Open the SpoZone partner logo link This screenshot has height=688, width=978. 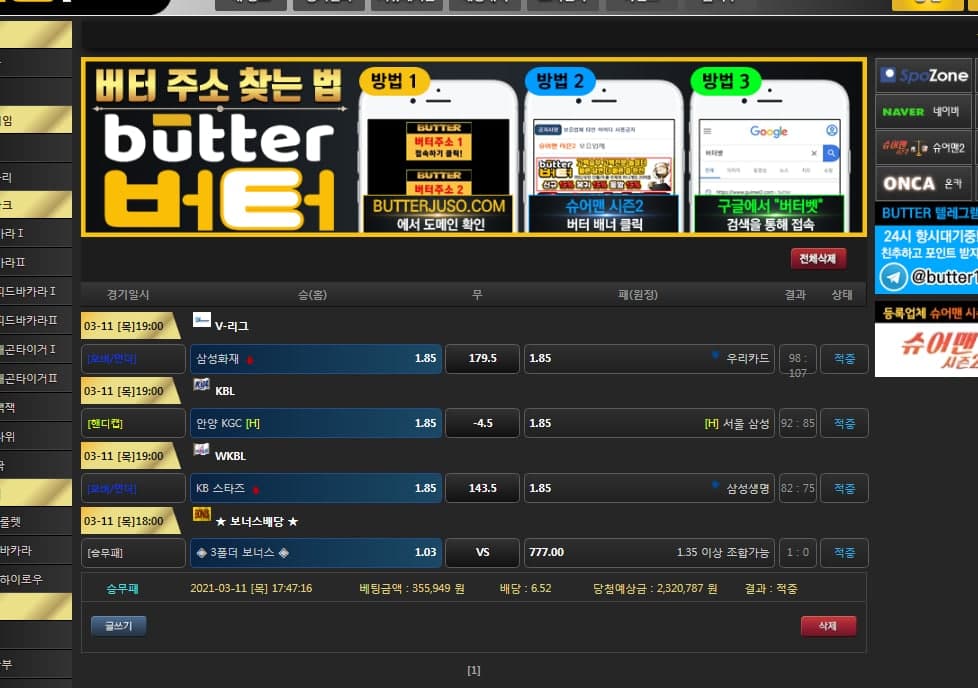point(925,76)
